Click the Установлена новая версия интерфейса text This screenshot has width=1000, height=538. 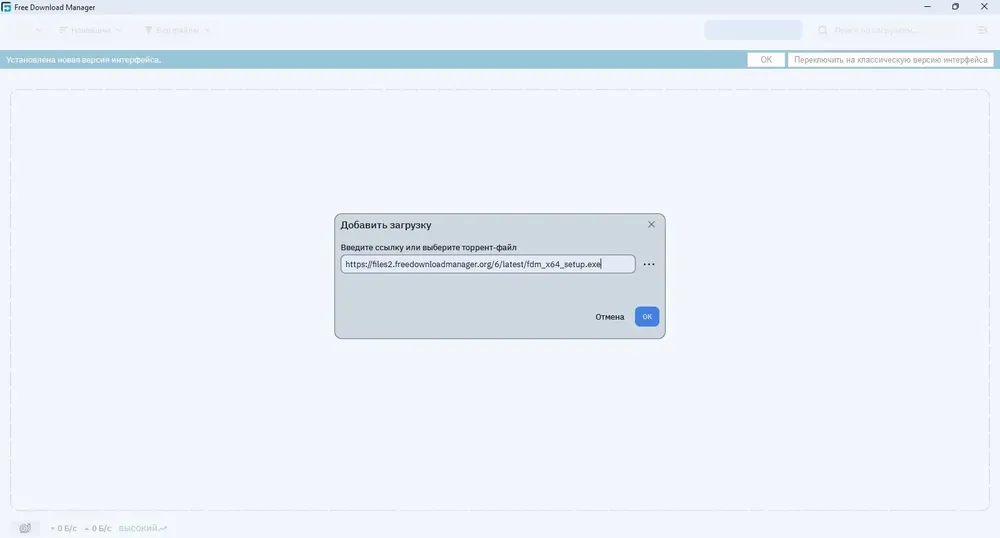[x=84, y=60]
